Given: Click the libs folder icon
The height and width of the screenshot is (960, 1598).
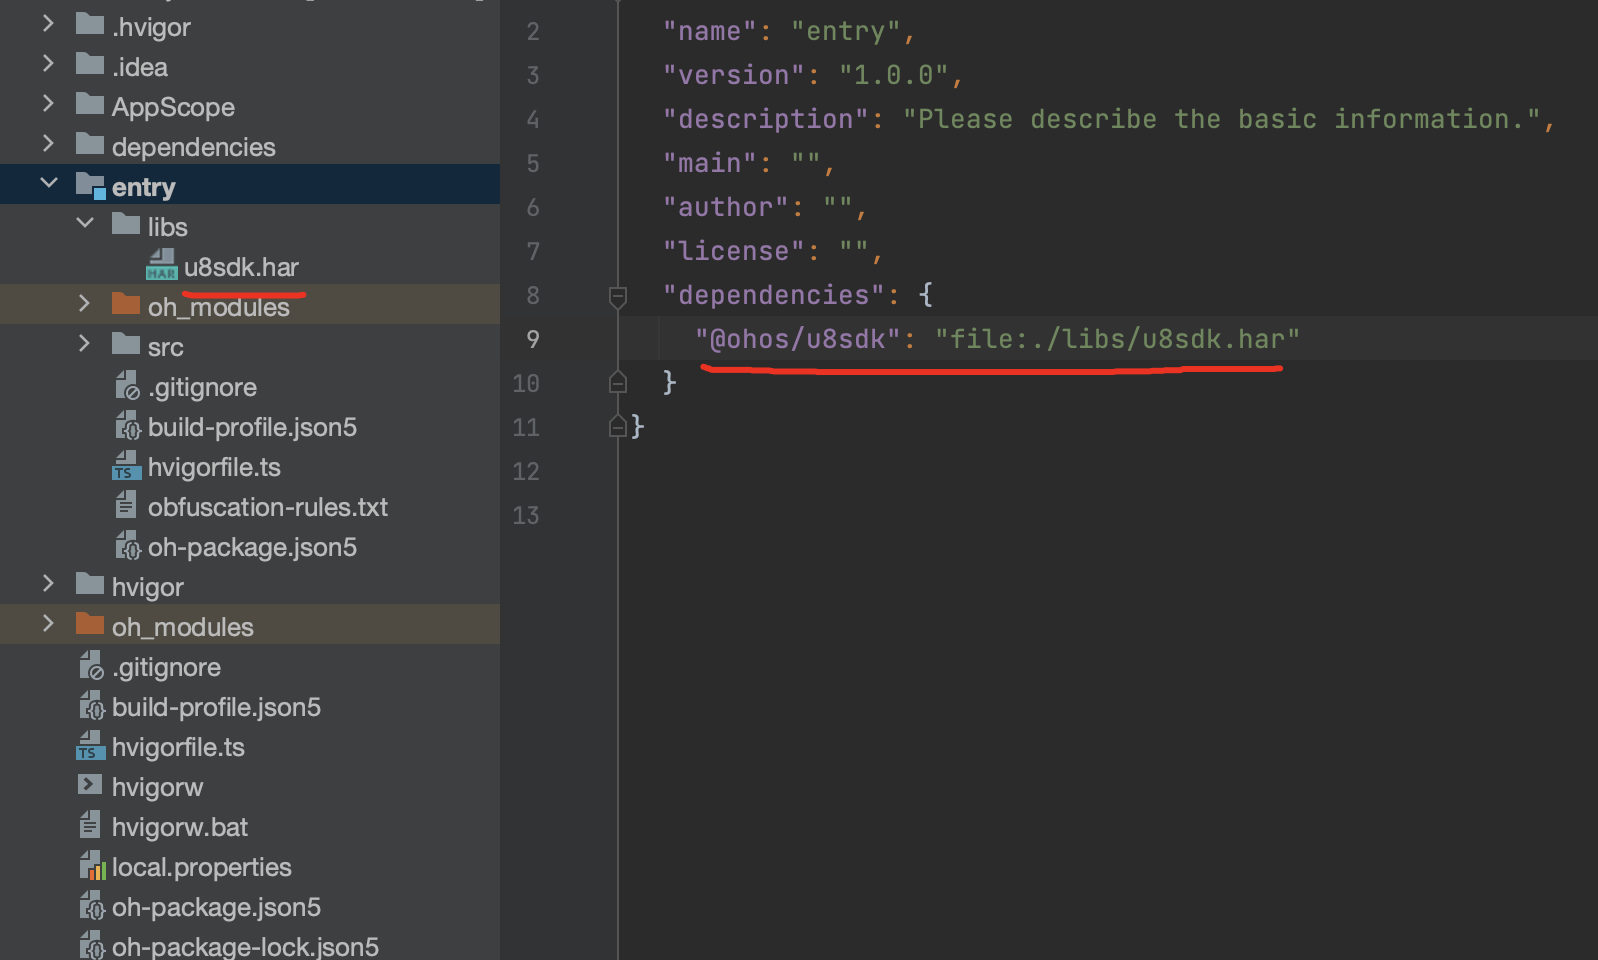Looking at the screenshot, I should click(x=126, y=224).
